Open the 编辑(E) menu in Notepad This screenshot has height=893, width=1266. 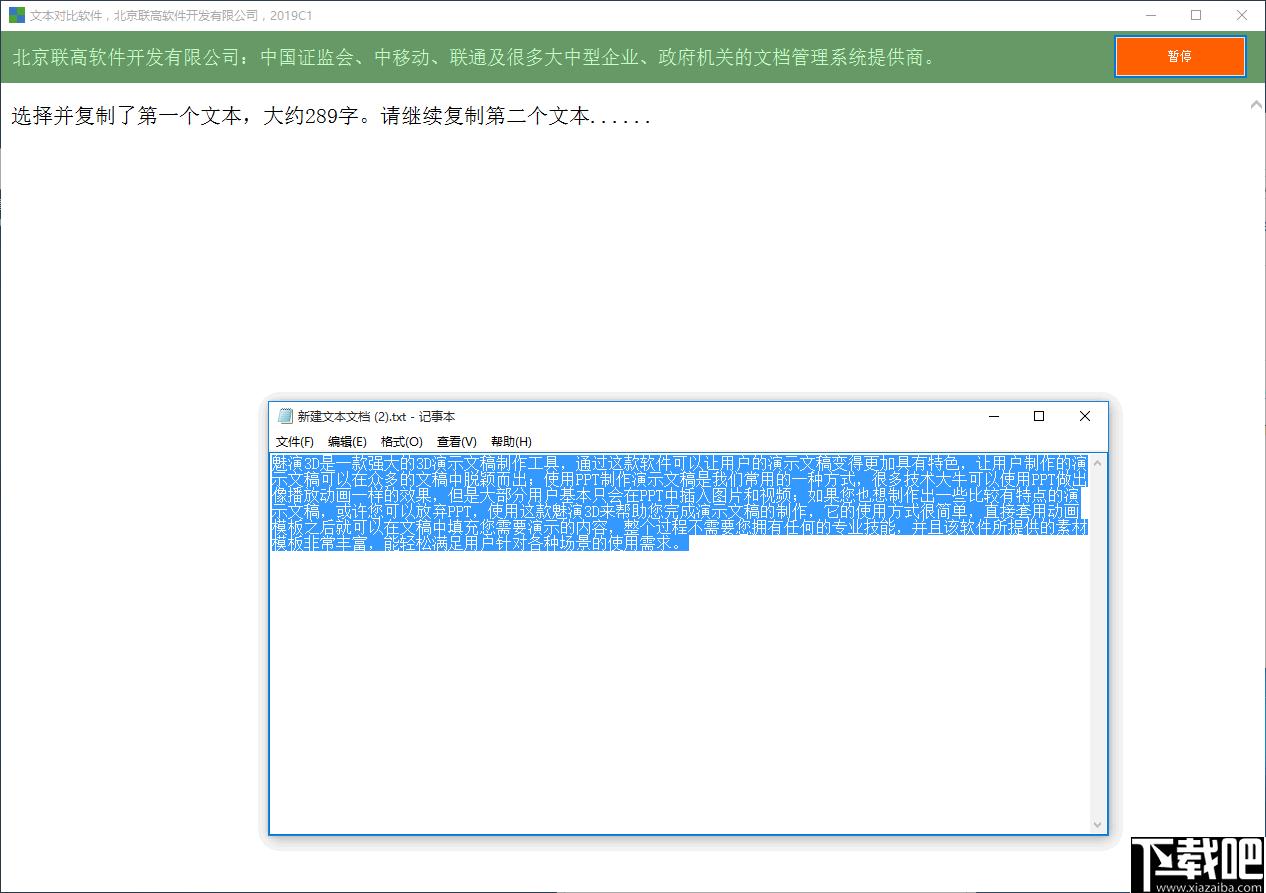click(x=347, y=441)
